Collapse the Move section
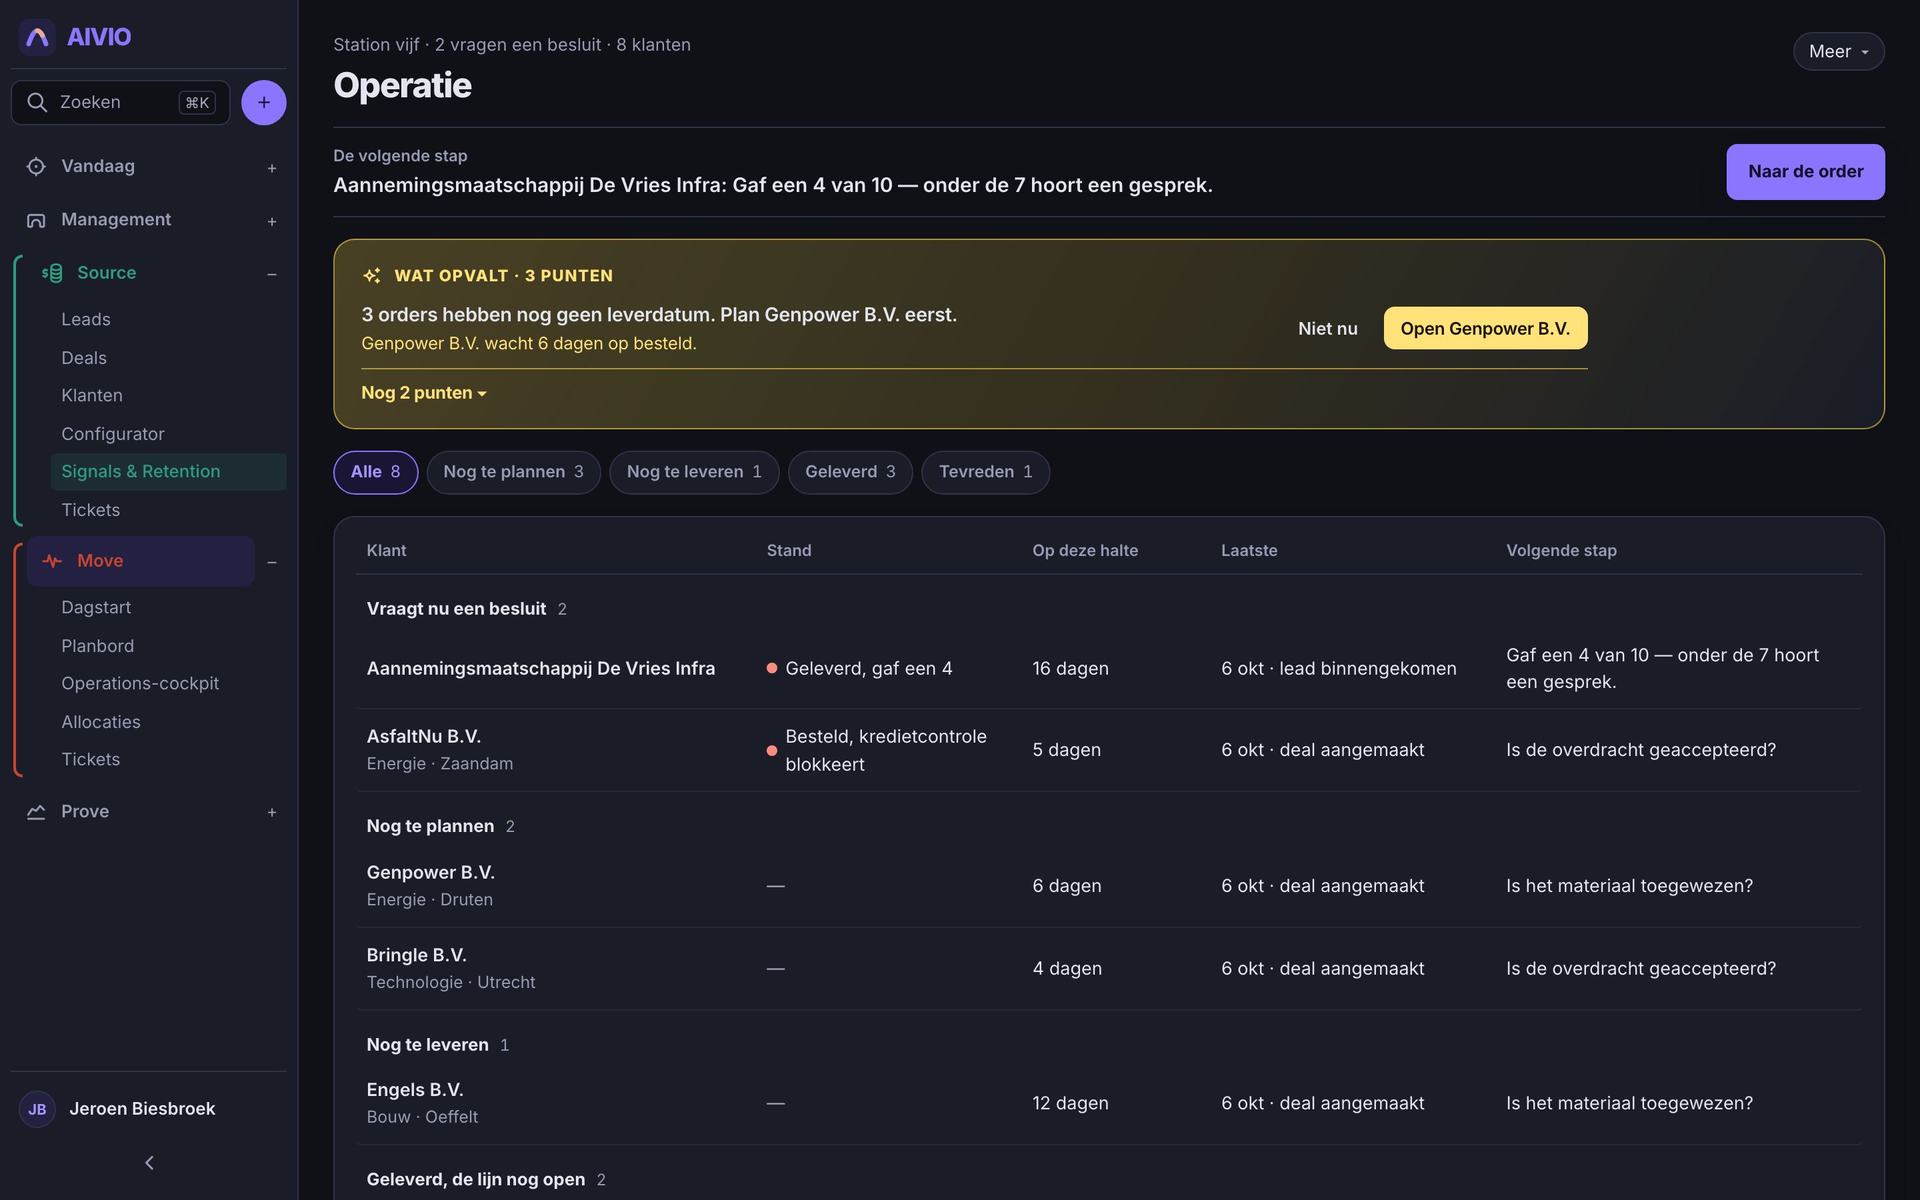Image resolution: width=1920 pixels, height=1200 pixels. pyautogui.click(x=272, y=562)
